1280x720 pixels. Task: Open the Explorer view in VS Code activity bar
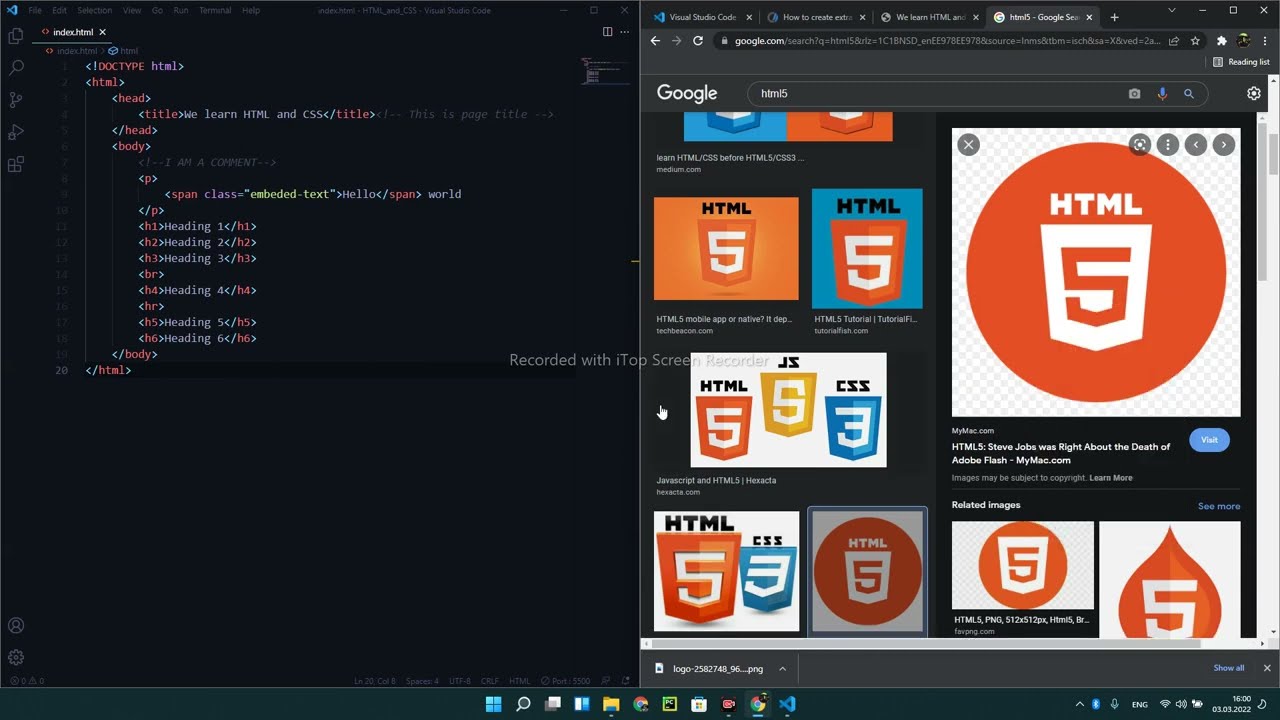coord(16,36)
